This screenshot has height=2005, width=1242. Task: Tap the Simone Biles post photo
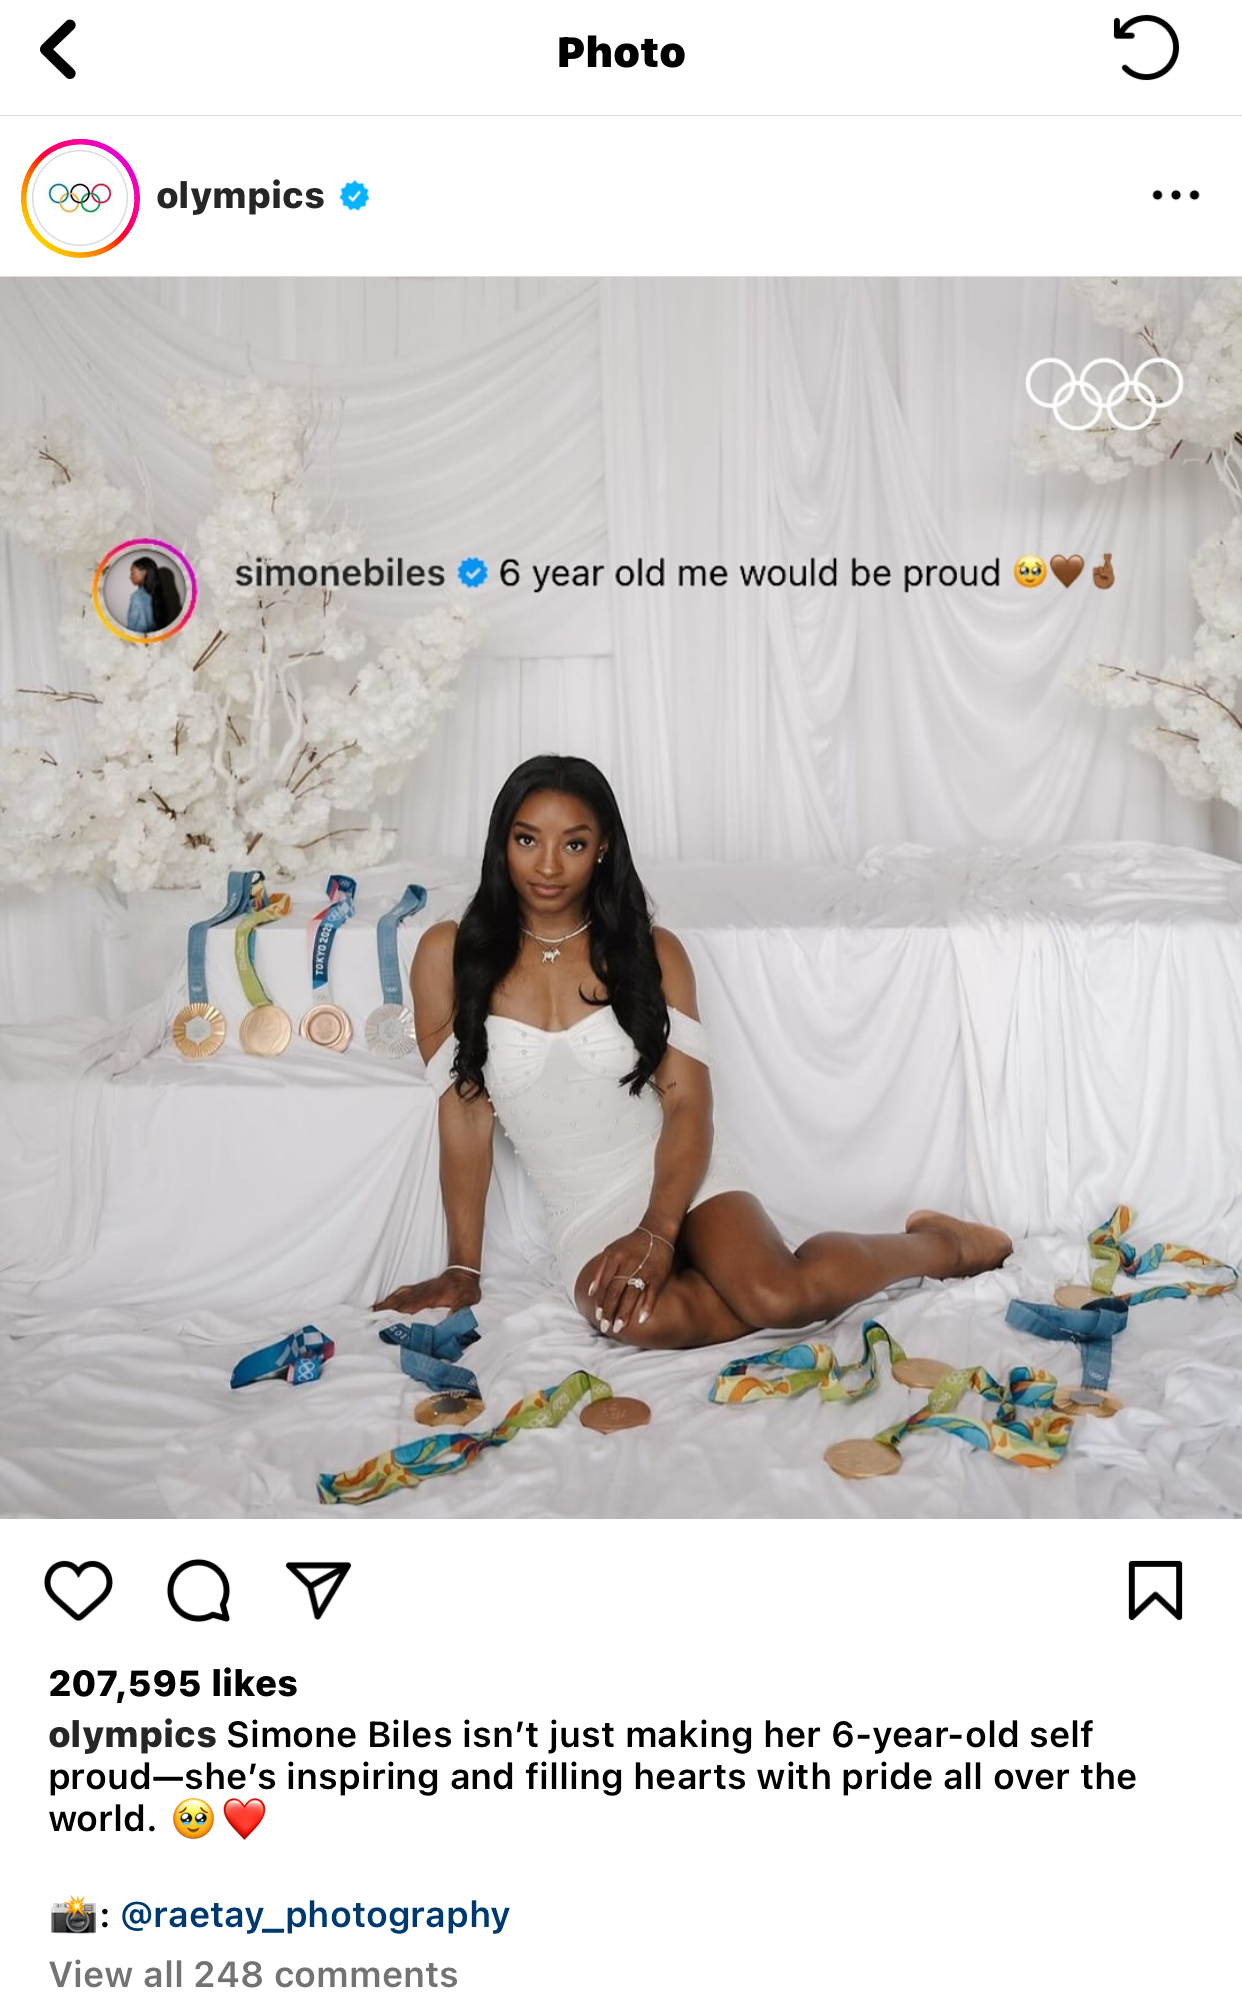[x=621, y=897]
